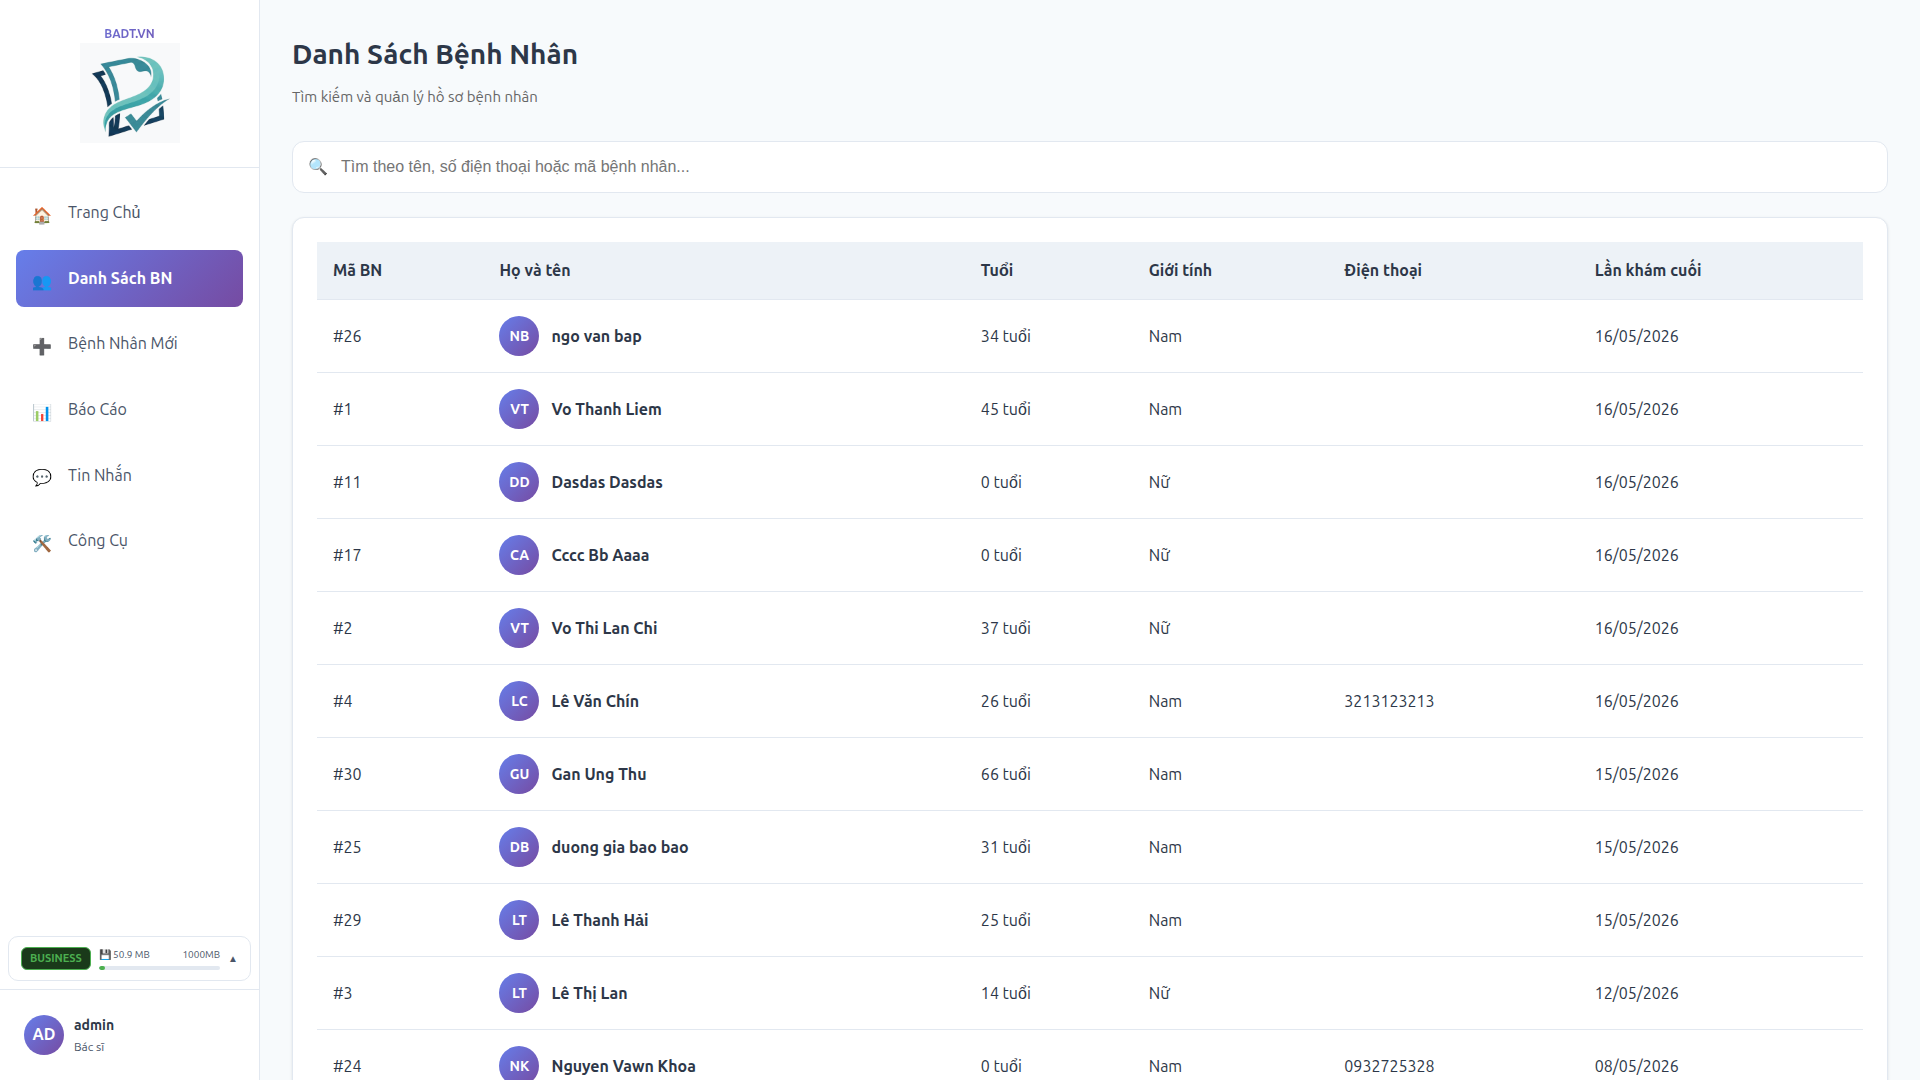
Task: Open the Công Cụ tools icon
Action: tap(42, 543)
